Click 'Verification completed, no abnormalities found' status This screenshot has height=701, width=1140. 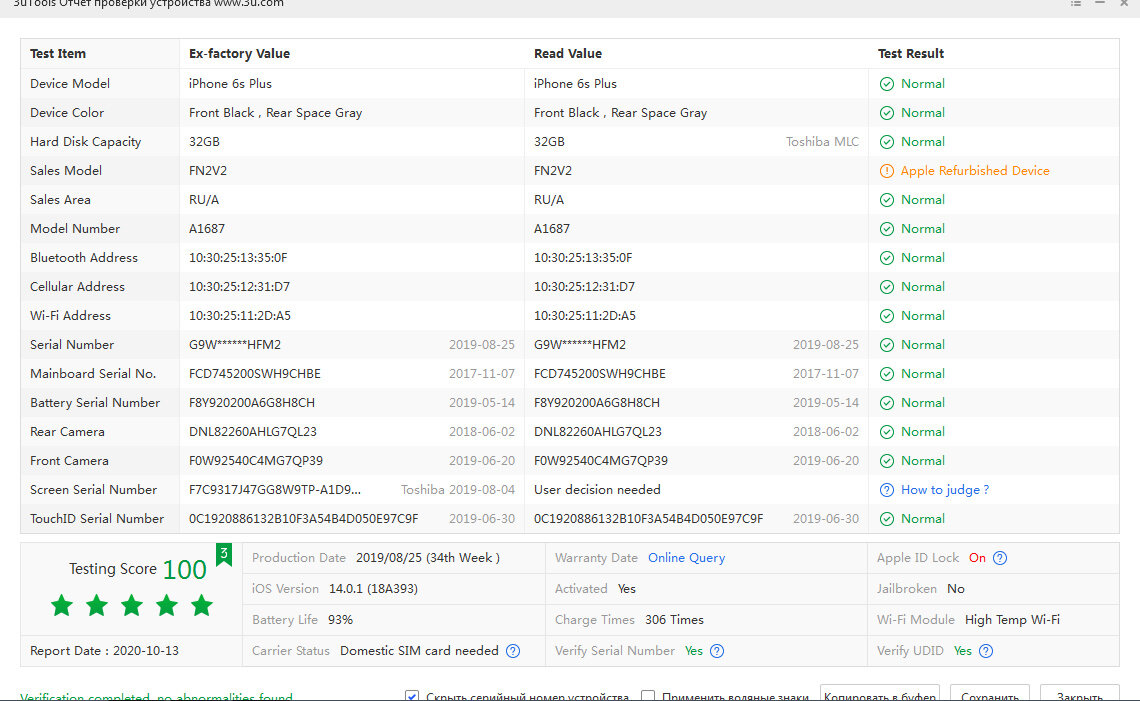tap(156, 697)
